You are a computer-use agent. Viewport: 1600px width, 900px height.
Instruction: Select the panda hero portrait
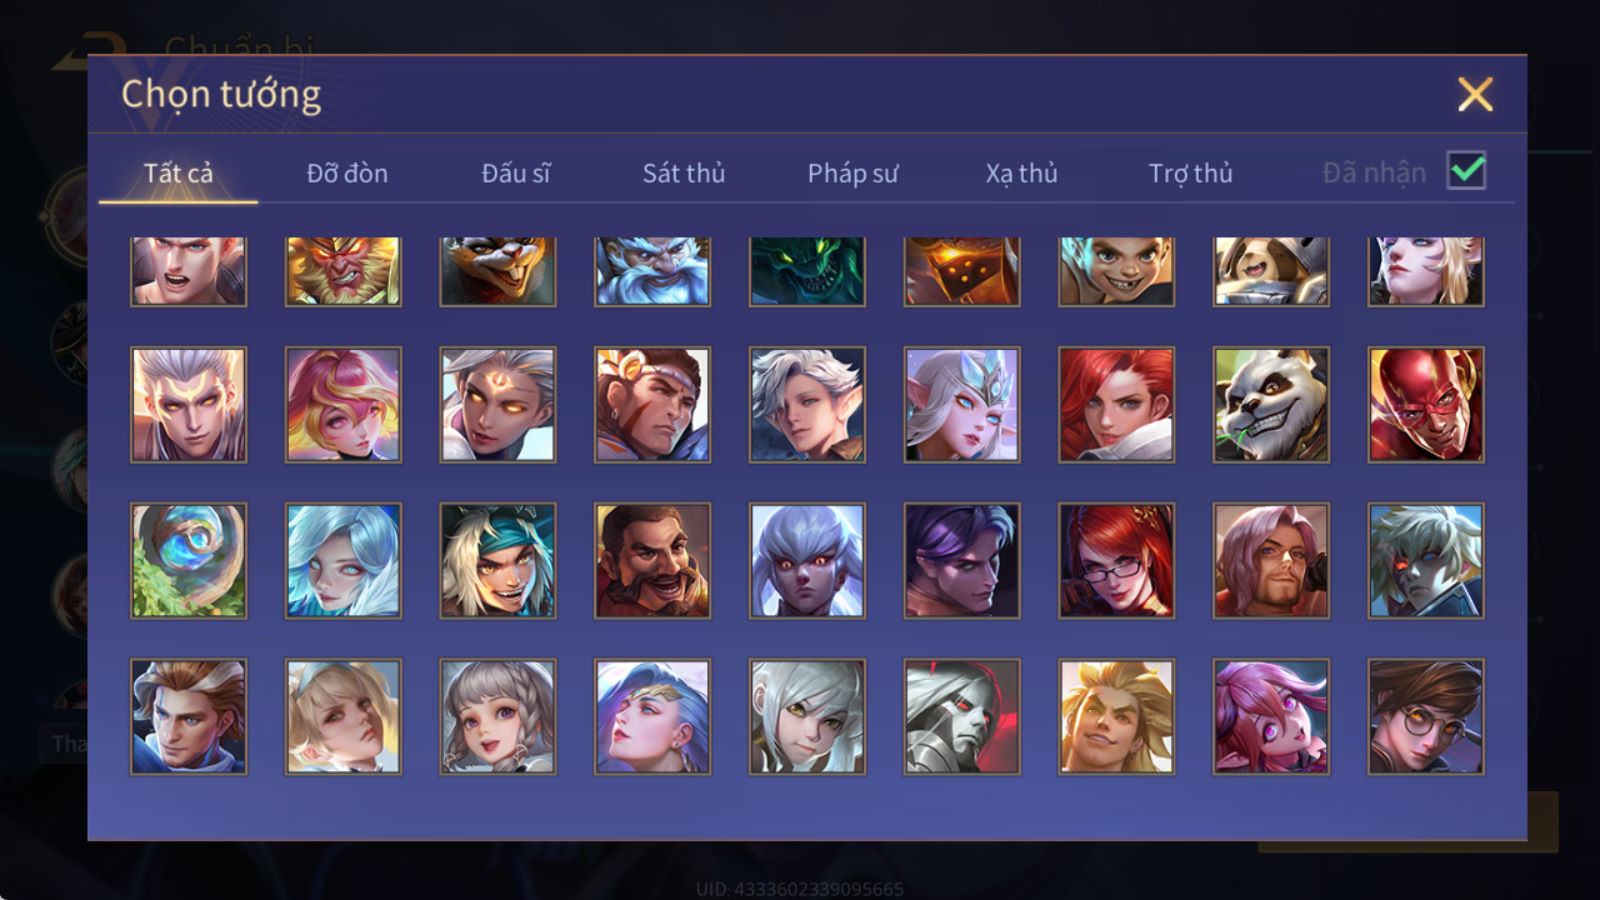pyautogui.click(x=1271, y=404)
